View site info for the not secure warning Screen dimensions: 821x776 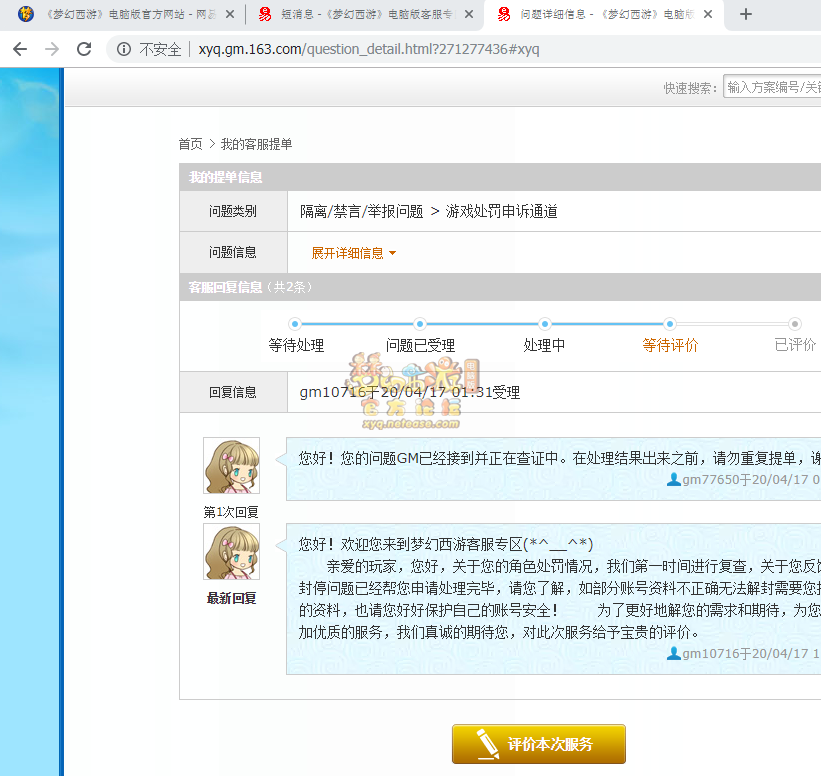pyautogui.click(x=124, y=49)
